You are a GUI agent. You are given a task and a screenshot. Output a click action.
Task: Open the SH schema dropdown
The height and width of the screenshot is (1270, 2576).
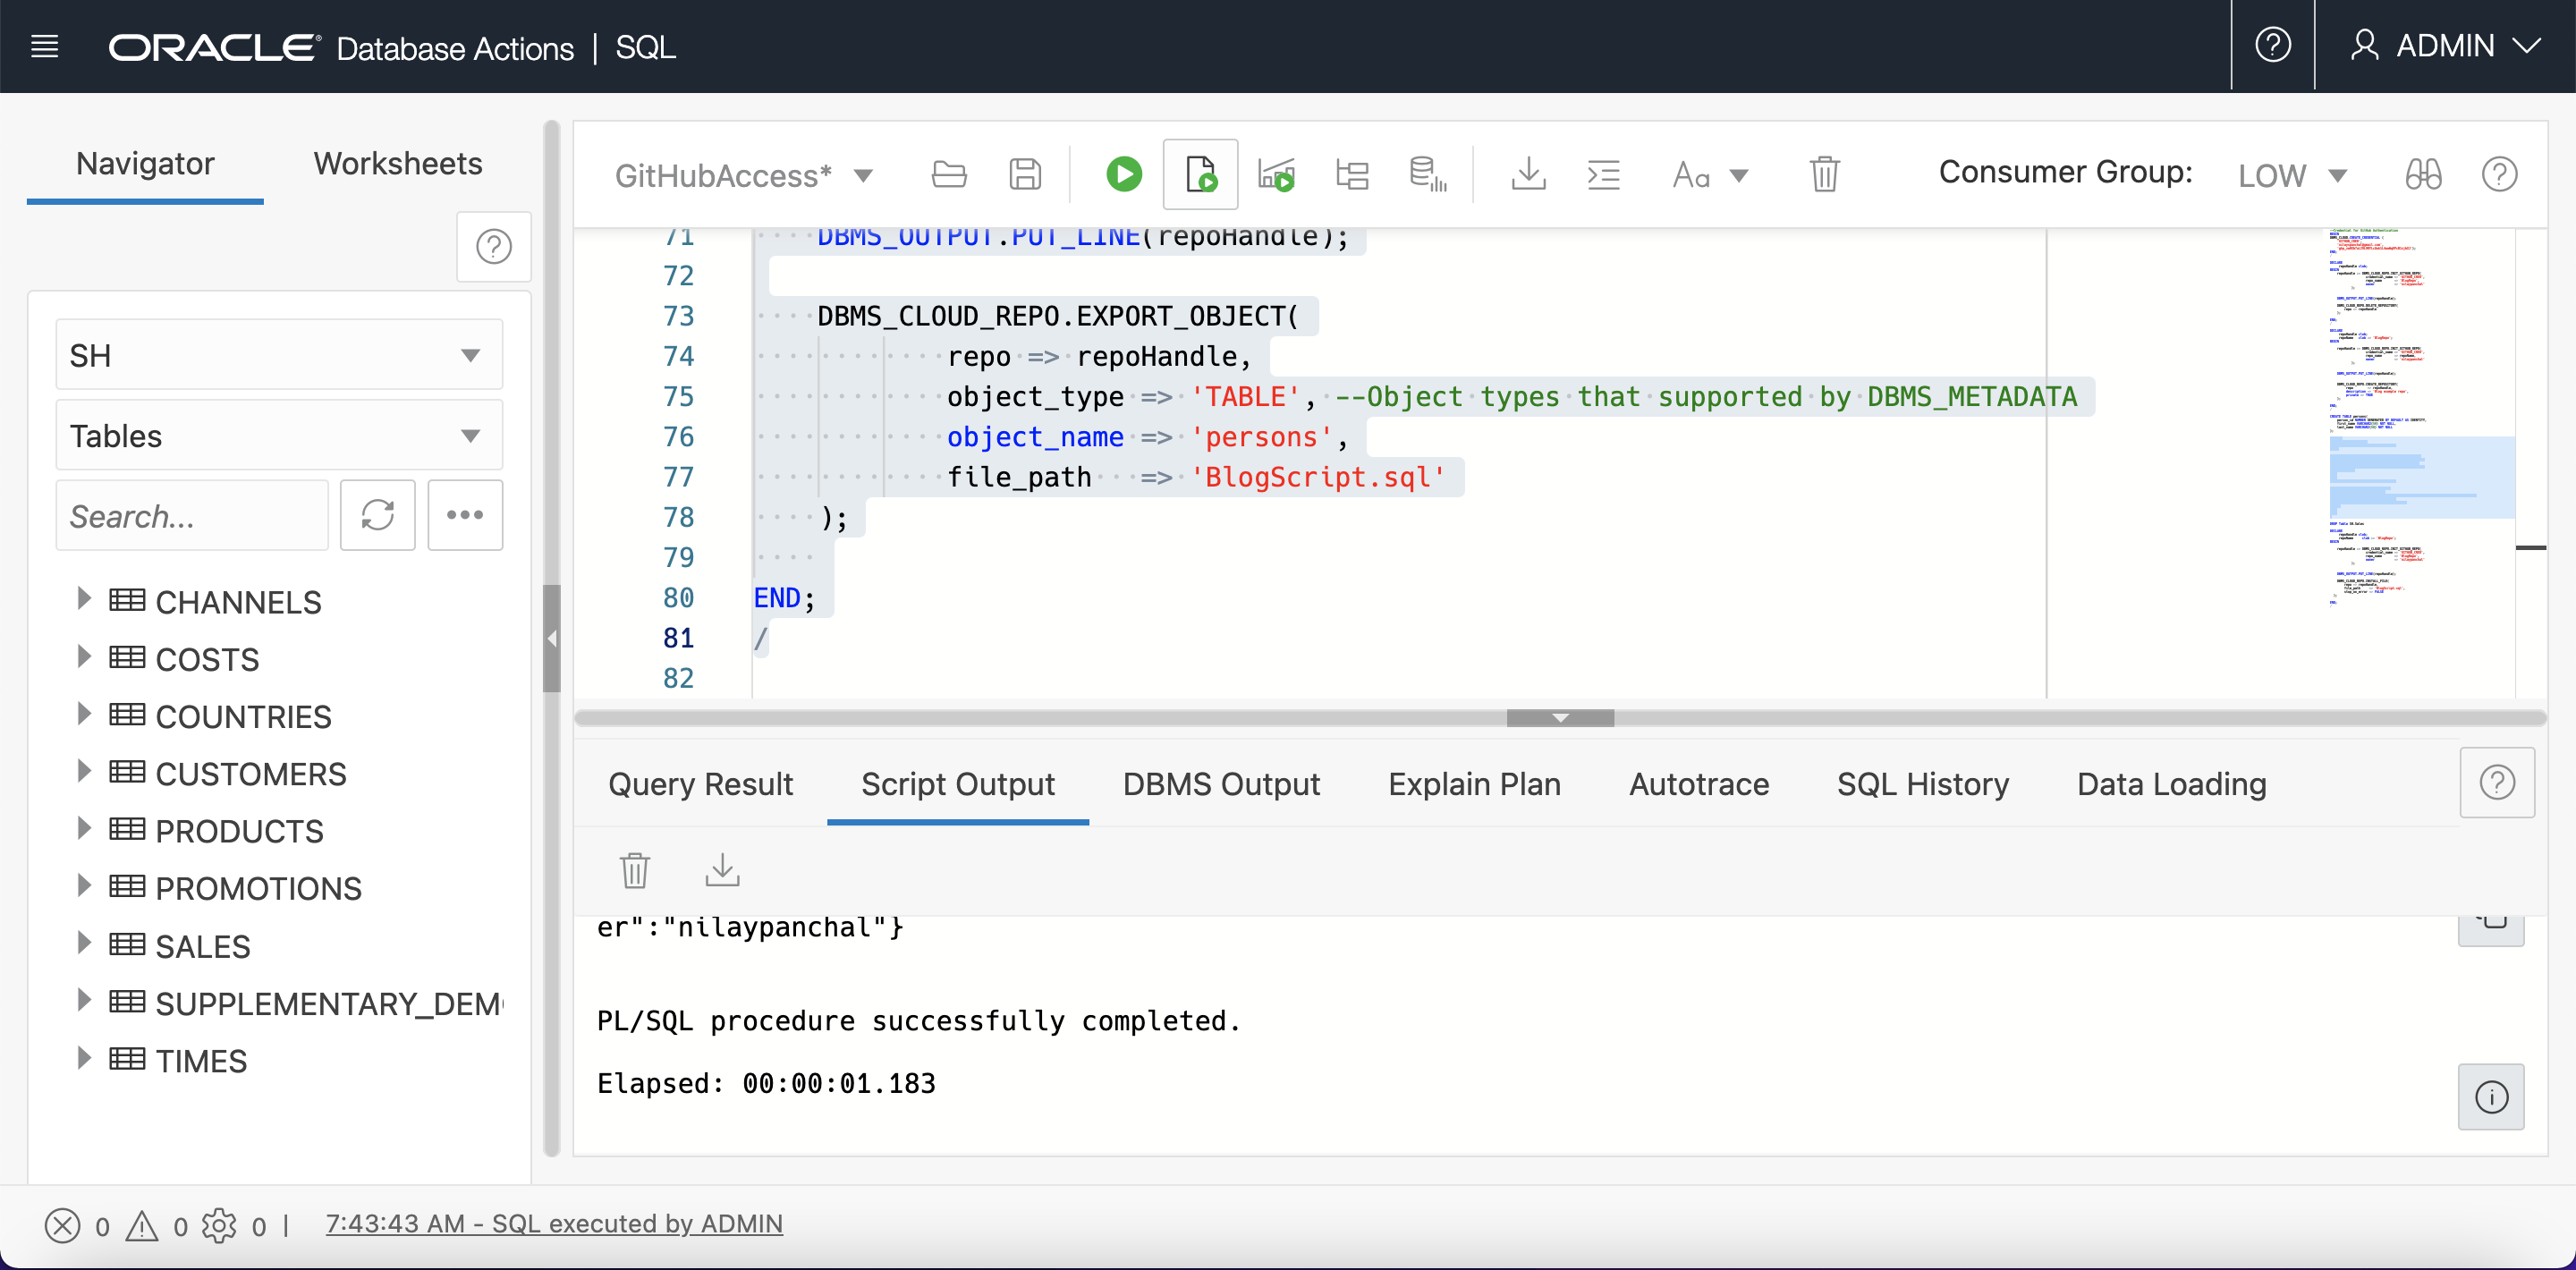(x=279, y=355)
